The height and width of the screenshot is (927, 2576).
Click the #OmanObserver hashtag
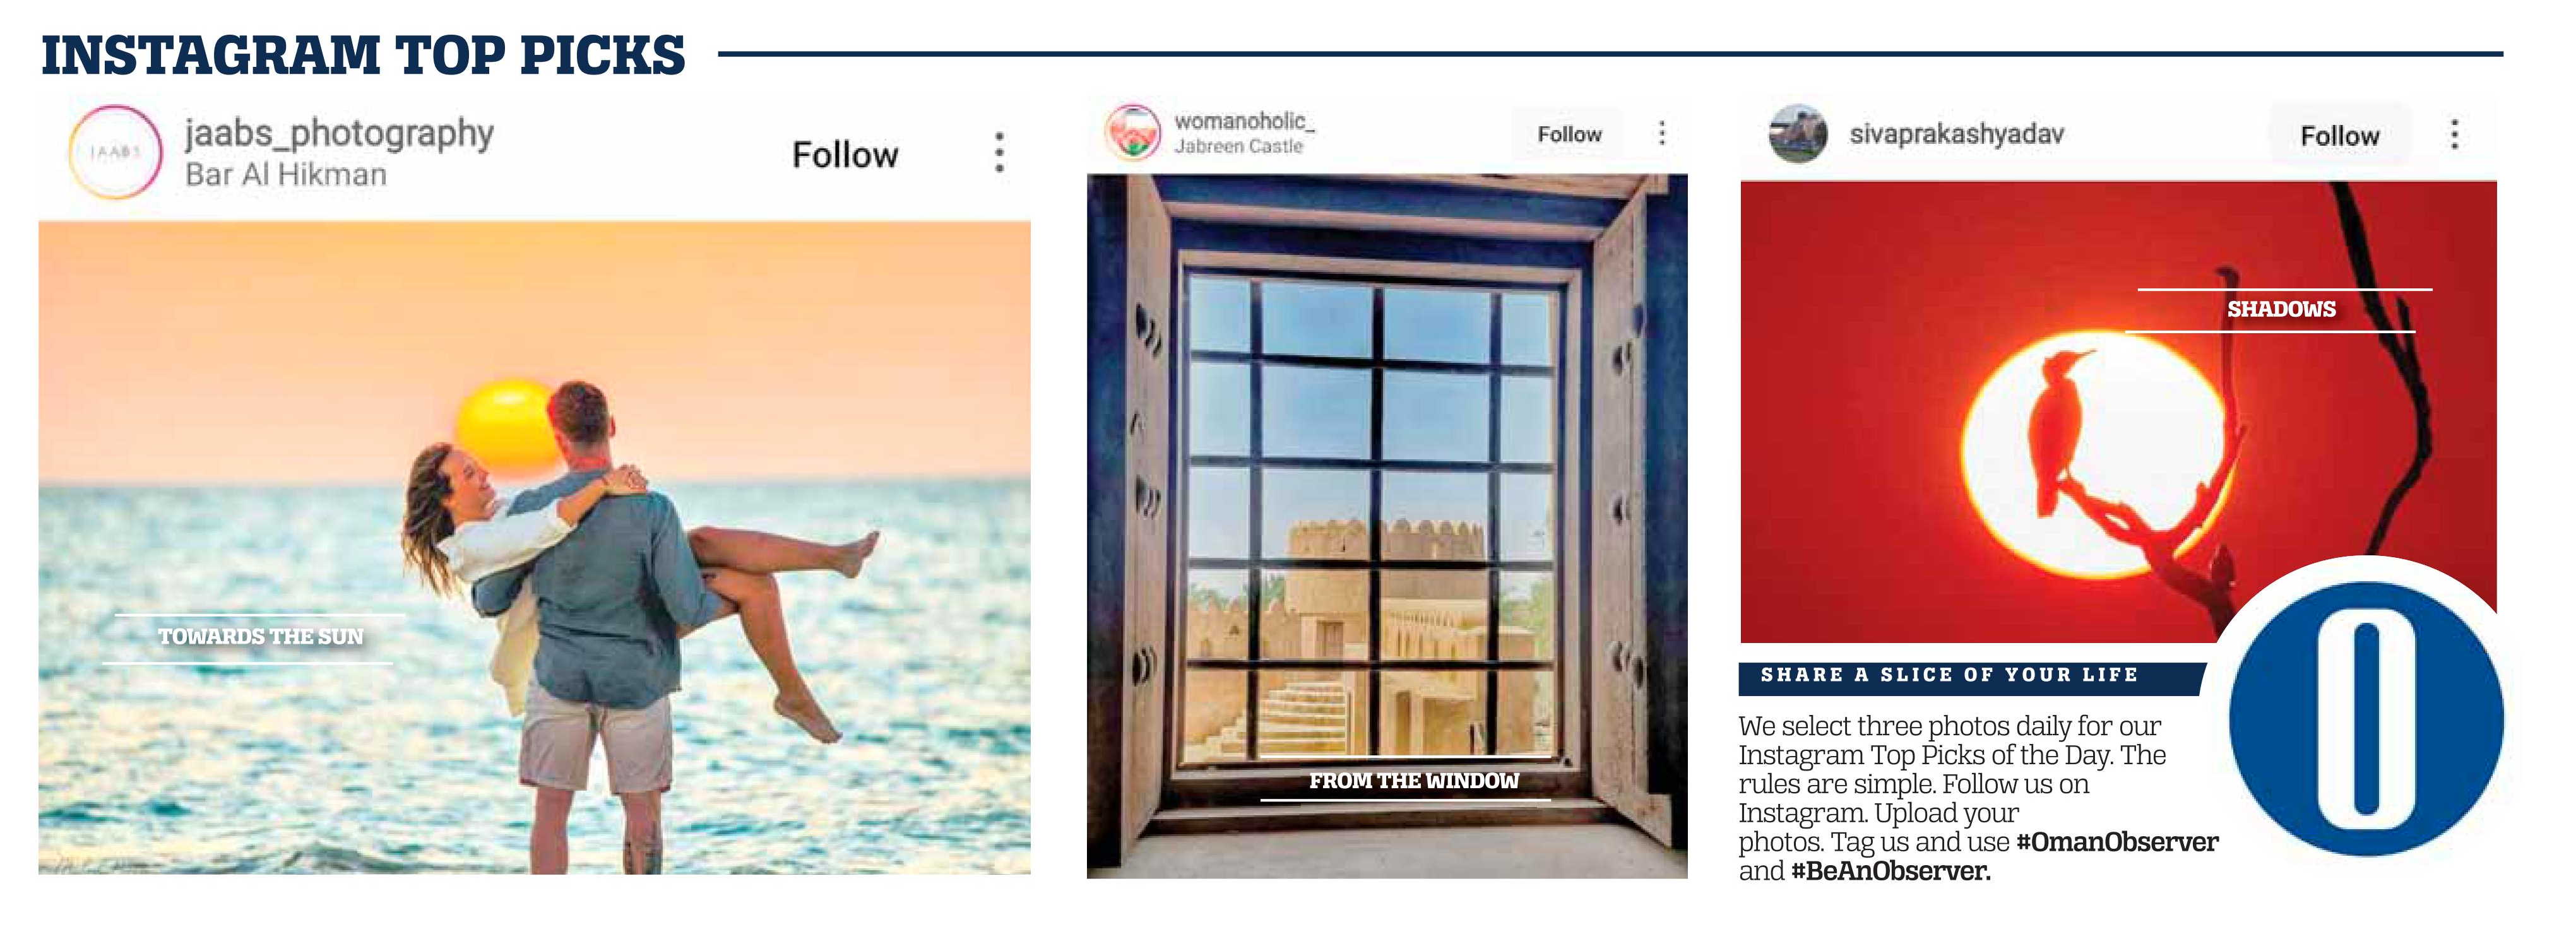tap(2117, 842)
